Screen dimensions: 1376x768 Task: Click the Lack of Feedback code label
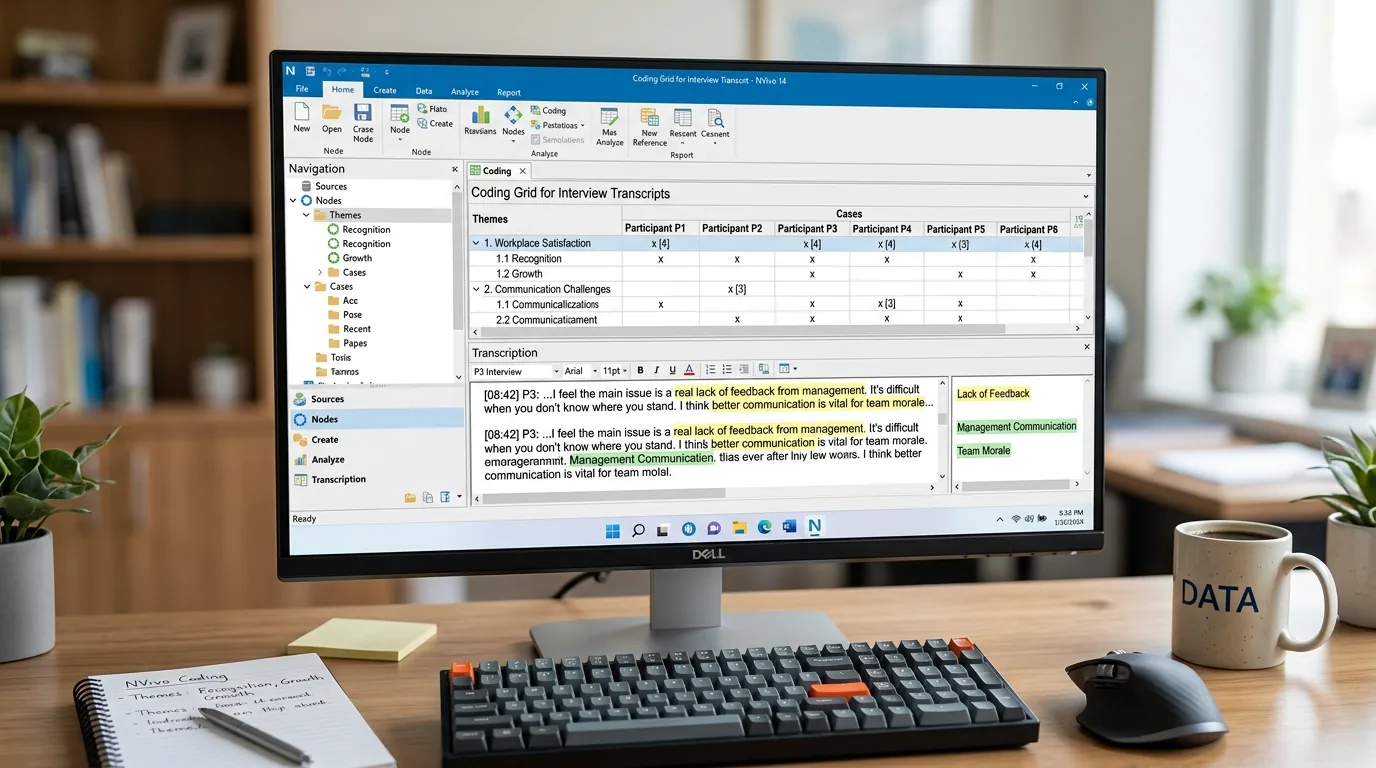[x=993, y=394]
